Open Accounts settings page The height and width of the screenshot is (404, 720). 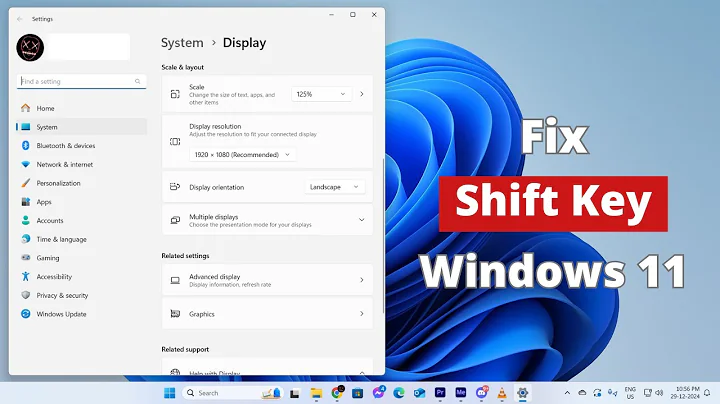click(x=81, y=220)
